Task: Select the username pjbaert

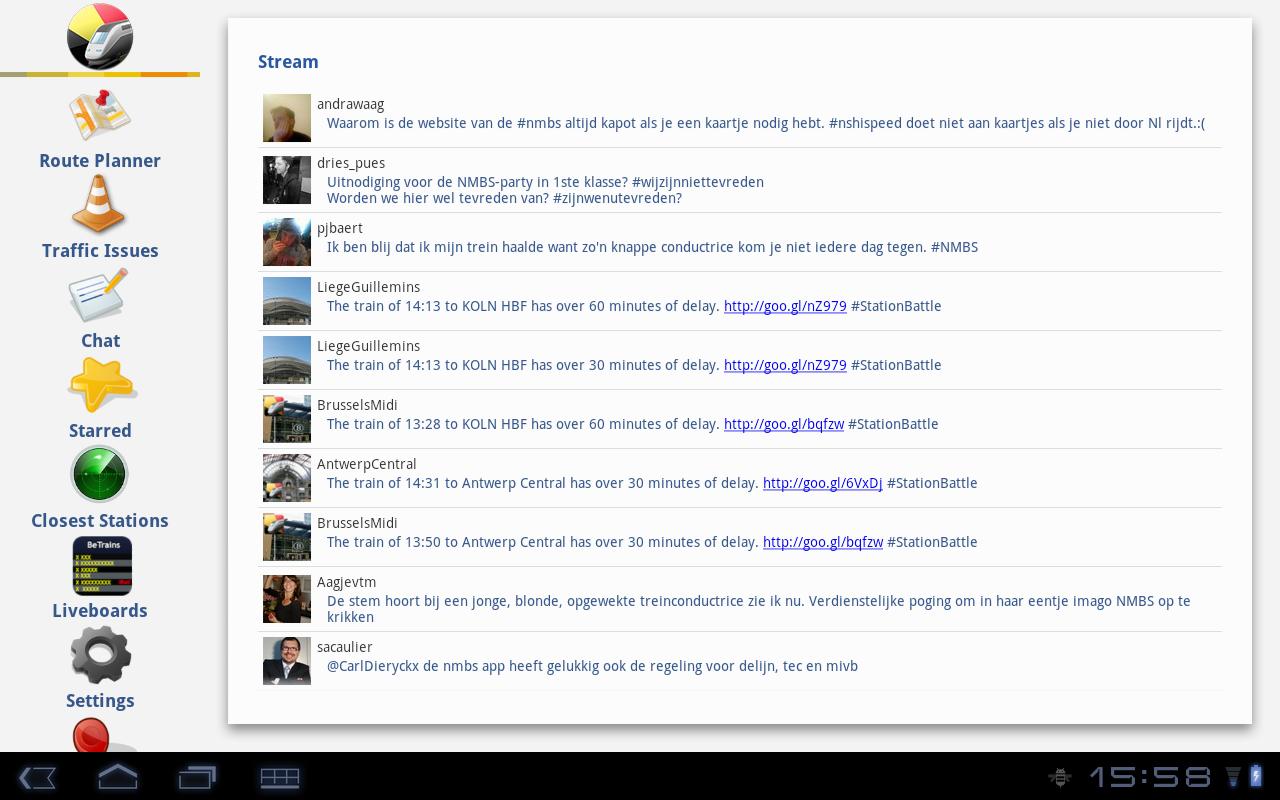Action: pos(340,228)
